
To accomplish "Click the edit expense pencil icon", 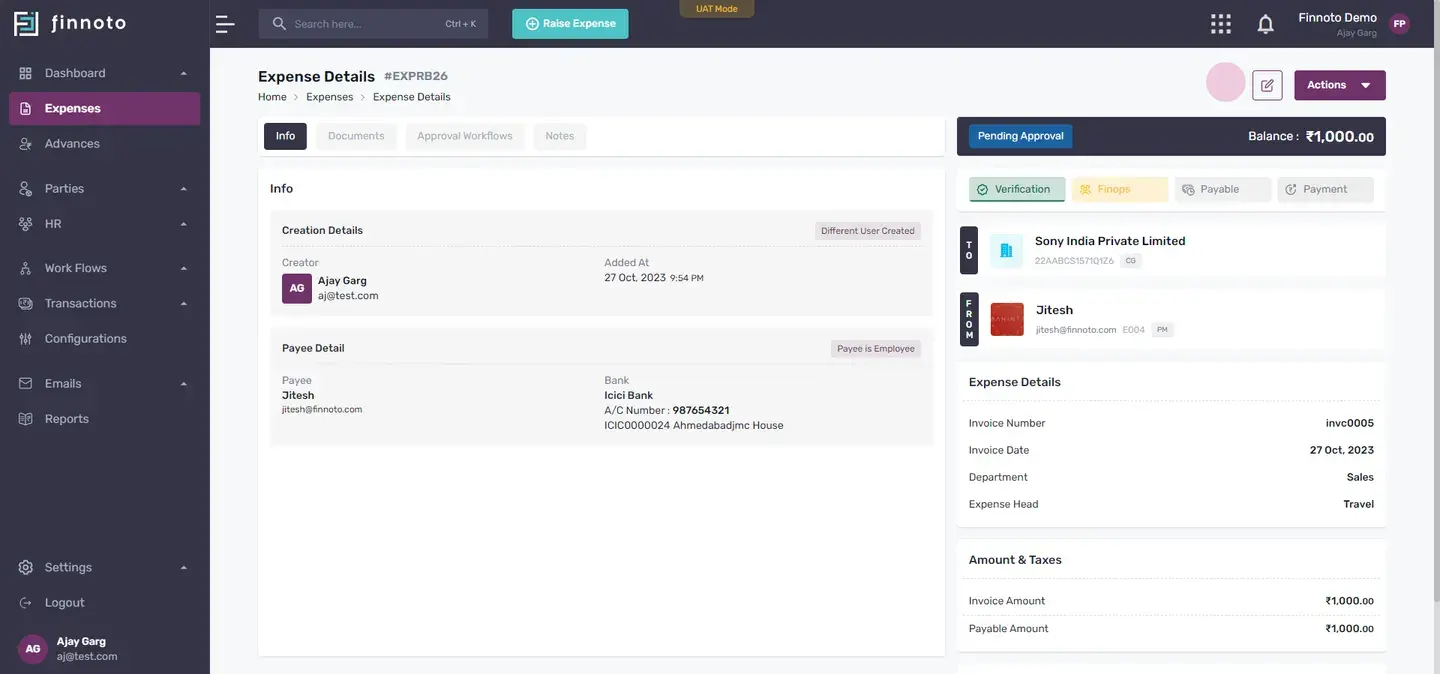I will 1267,85.
